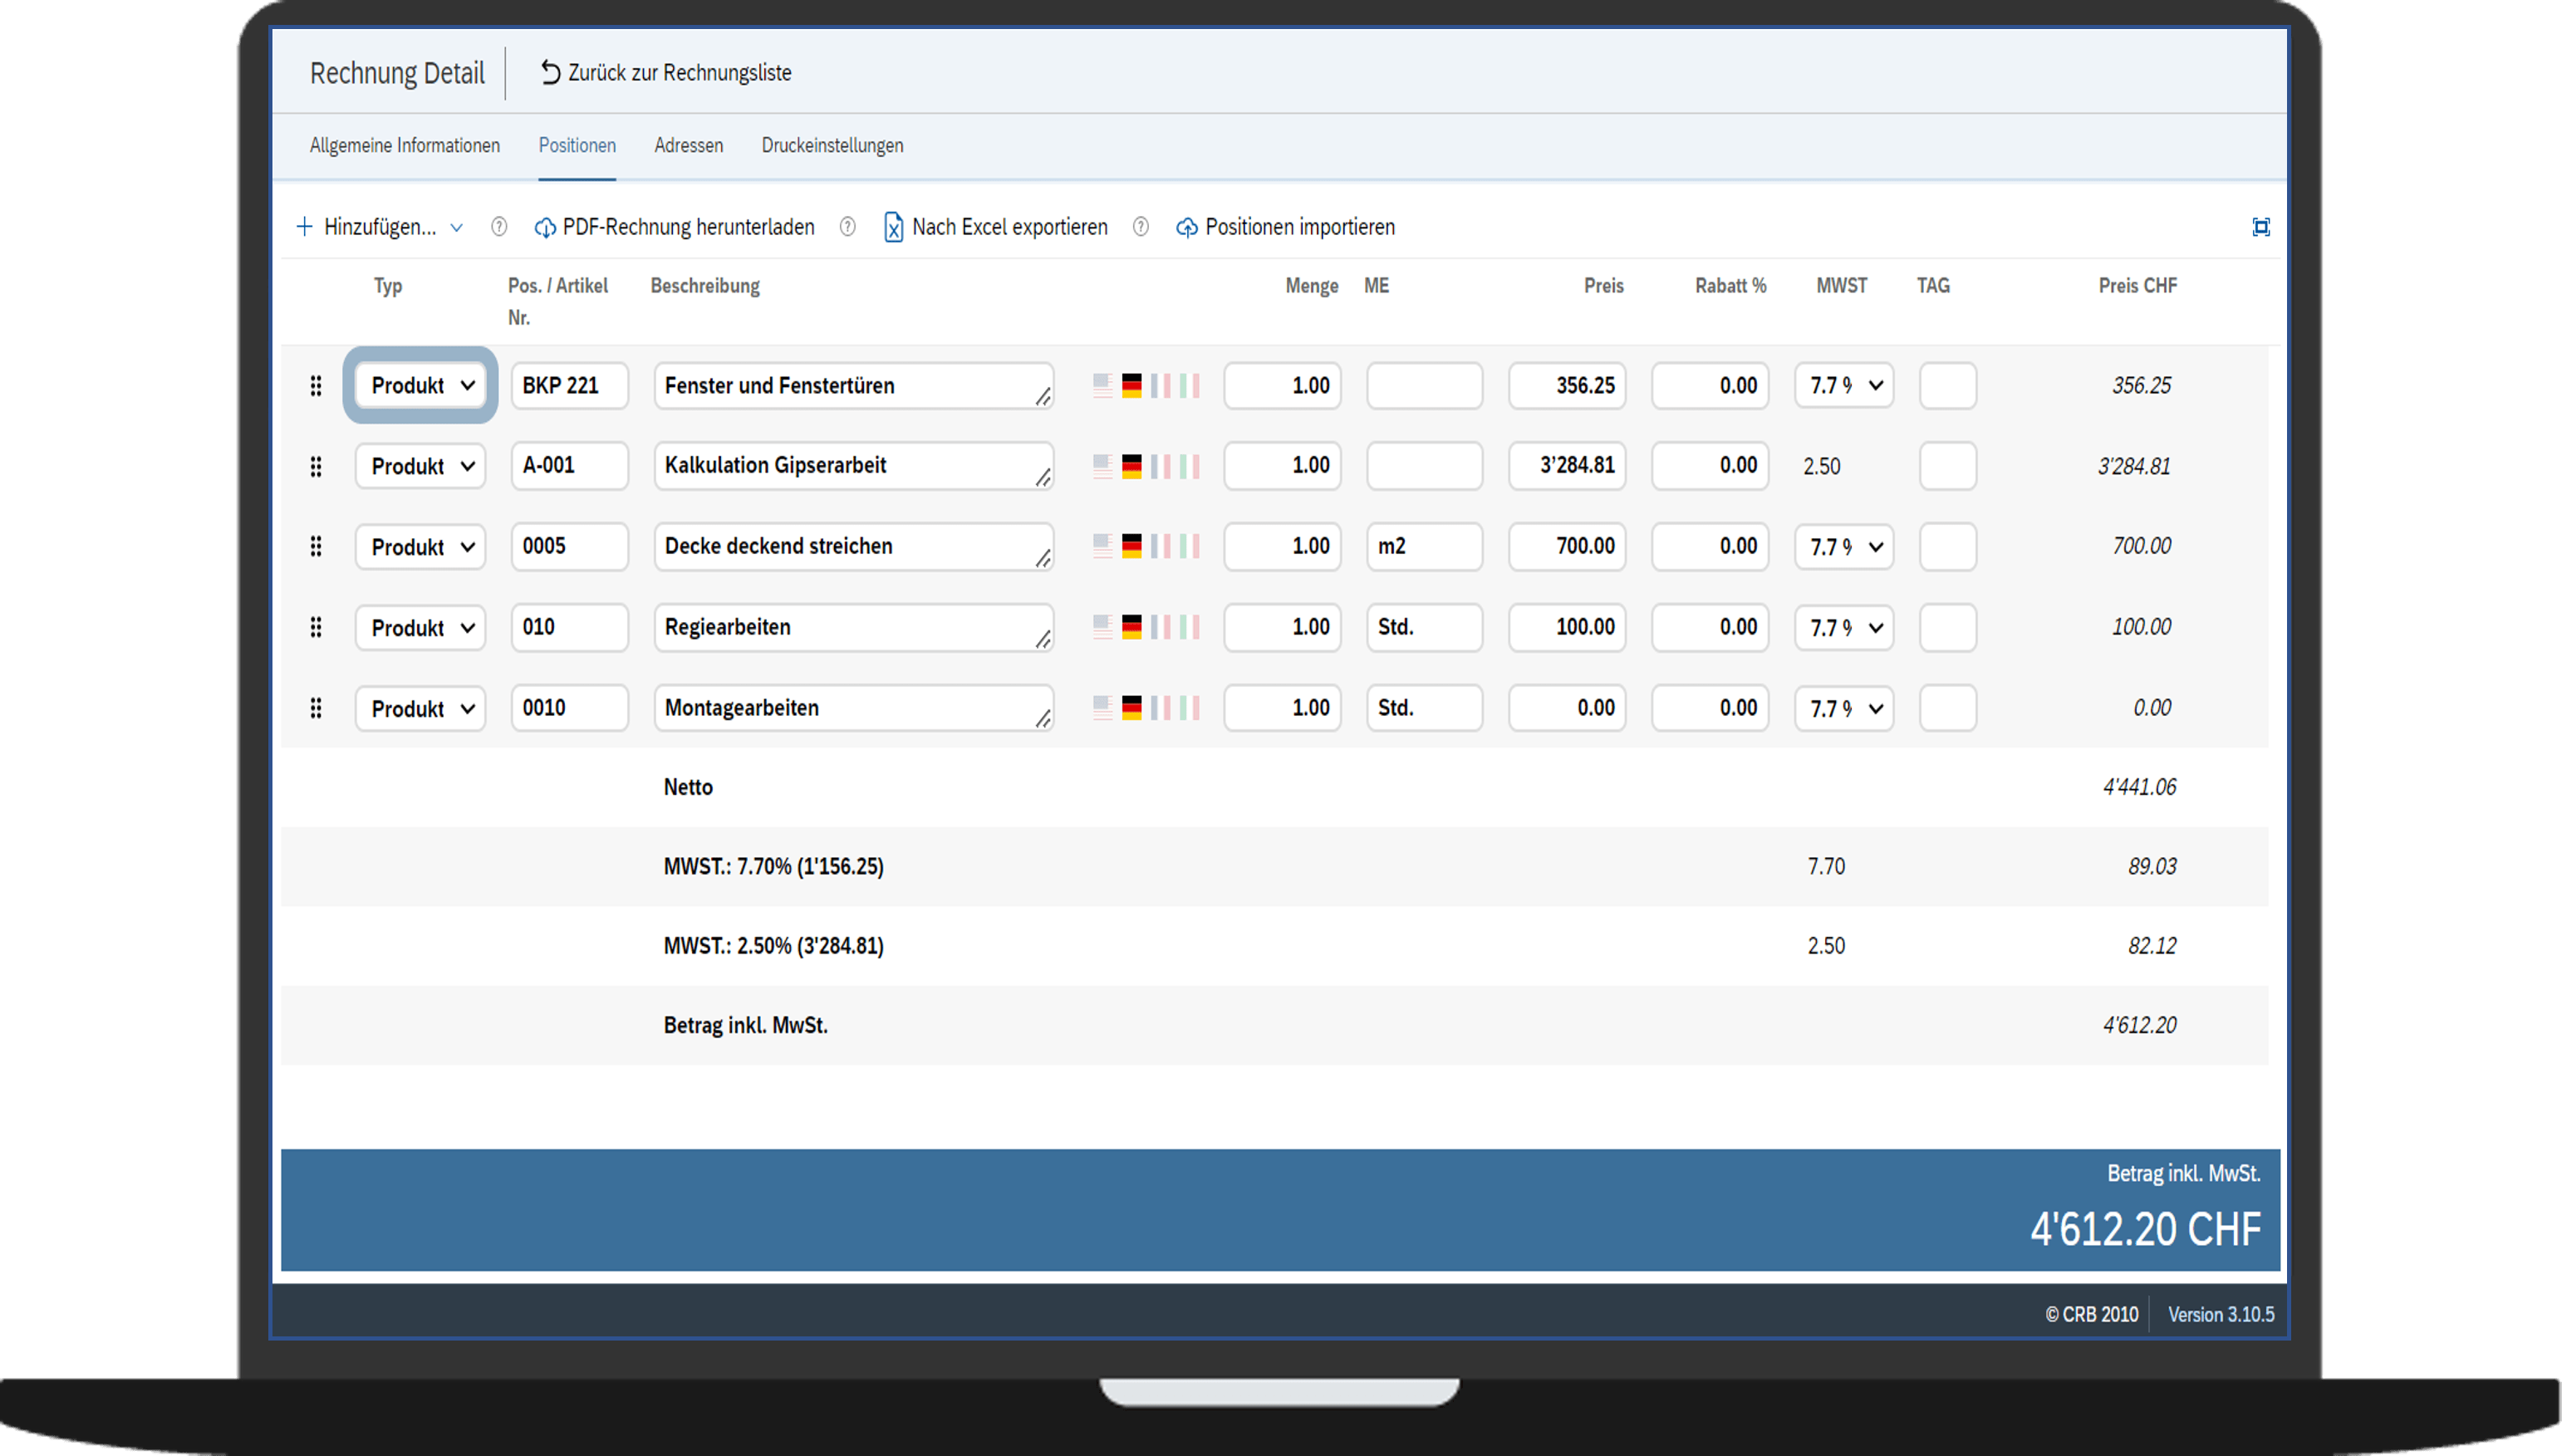Click the help icon after Hinzufügen

click(499, 227)
